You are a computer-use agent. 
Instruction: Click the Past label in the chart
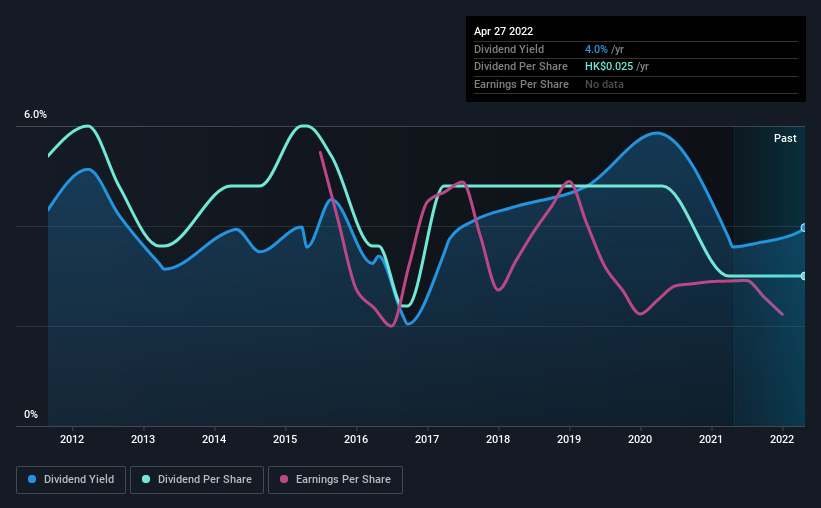coord(785,138)
